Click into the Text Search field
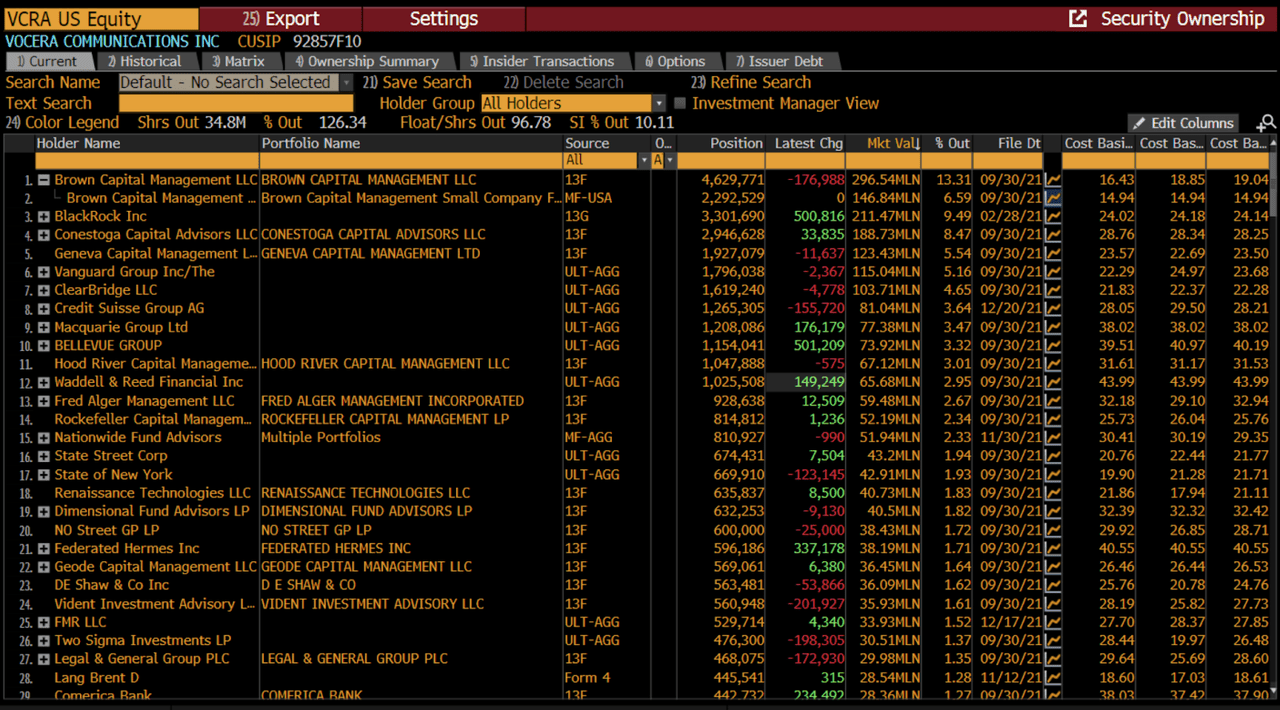Screen dimensions: 1280x710 [x=236, y=103]
